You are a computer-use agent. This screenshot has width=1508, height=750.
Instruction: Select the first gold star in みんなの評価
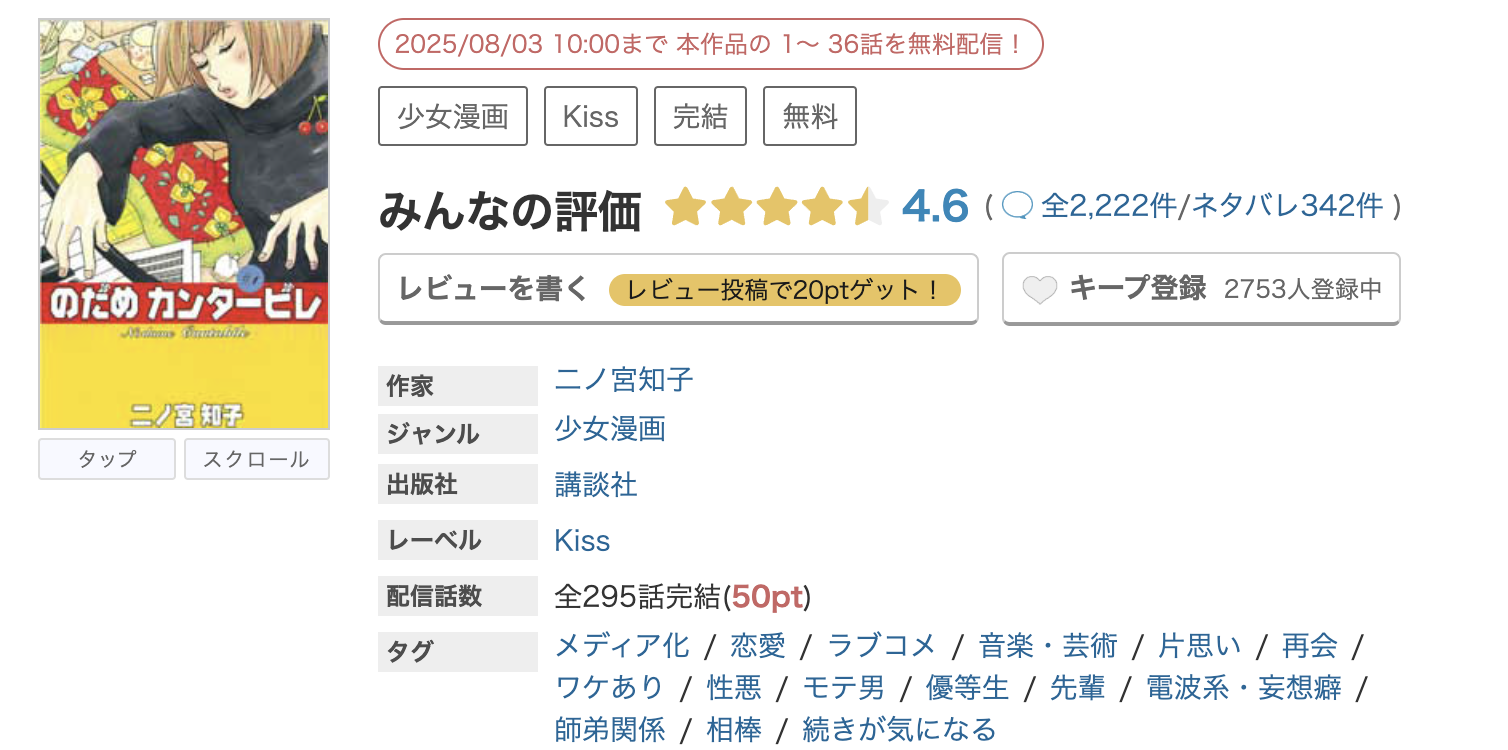pos(686,206)
